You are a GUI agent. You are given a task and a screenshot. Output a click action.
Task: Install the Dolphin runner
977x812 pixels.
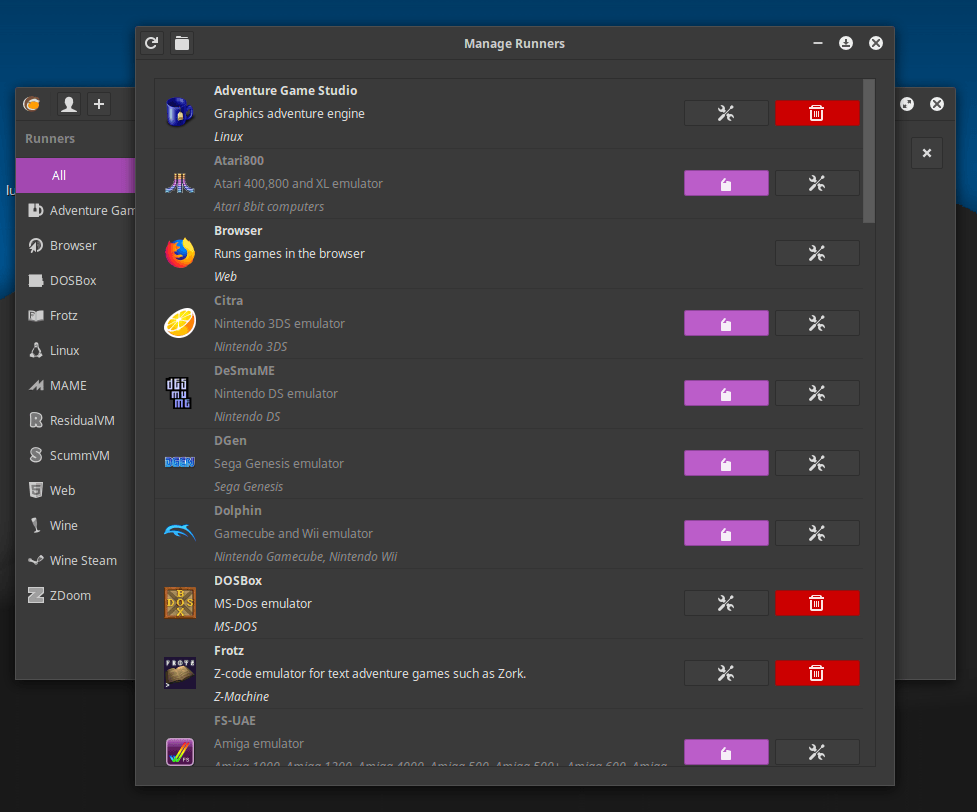click(x=726, y=533)
